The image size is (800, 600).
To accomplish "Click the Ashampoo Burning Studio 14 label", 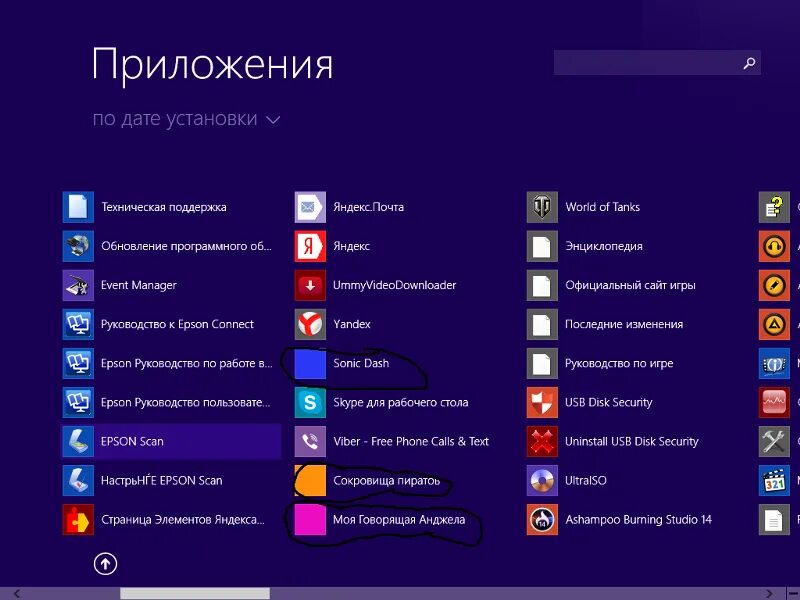I will [x=639, y=519].
